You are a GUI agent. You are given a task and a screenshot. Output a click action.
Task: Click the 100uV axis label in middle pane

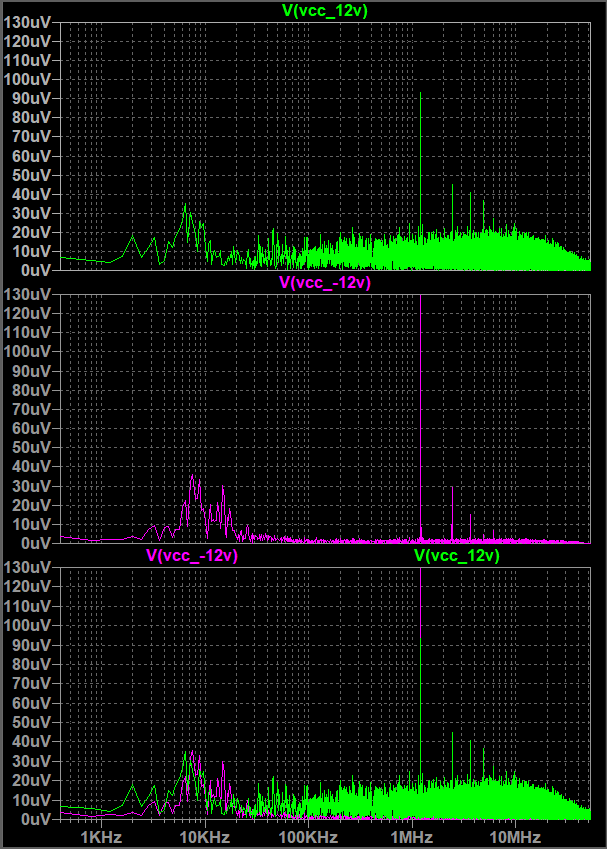pyautogui.click(x=27, y=351)
